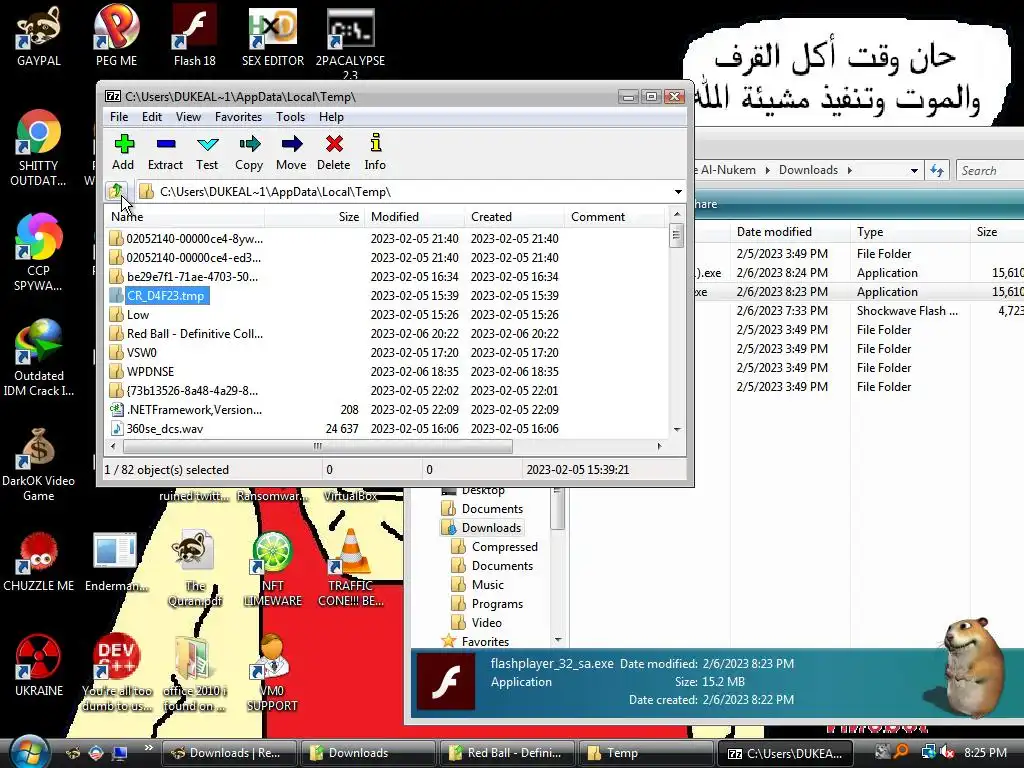The image size is (1024, 768).
Task: Open the View menu
Action: tap(188, 117)
